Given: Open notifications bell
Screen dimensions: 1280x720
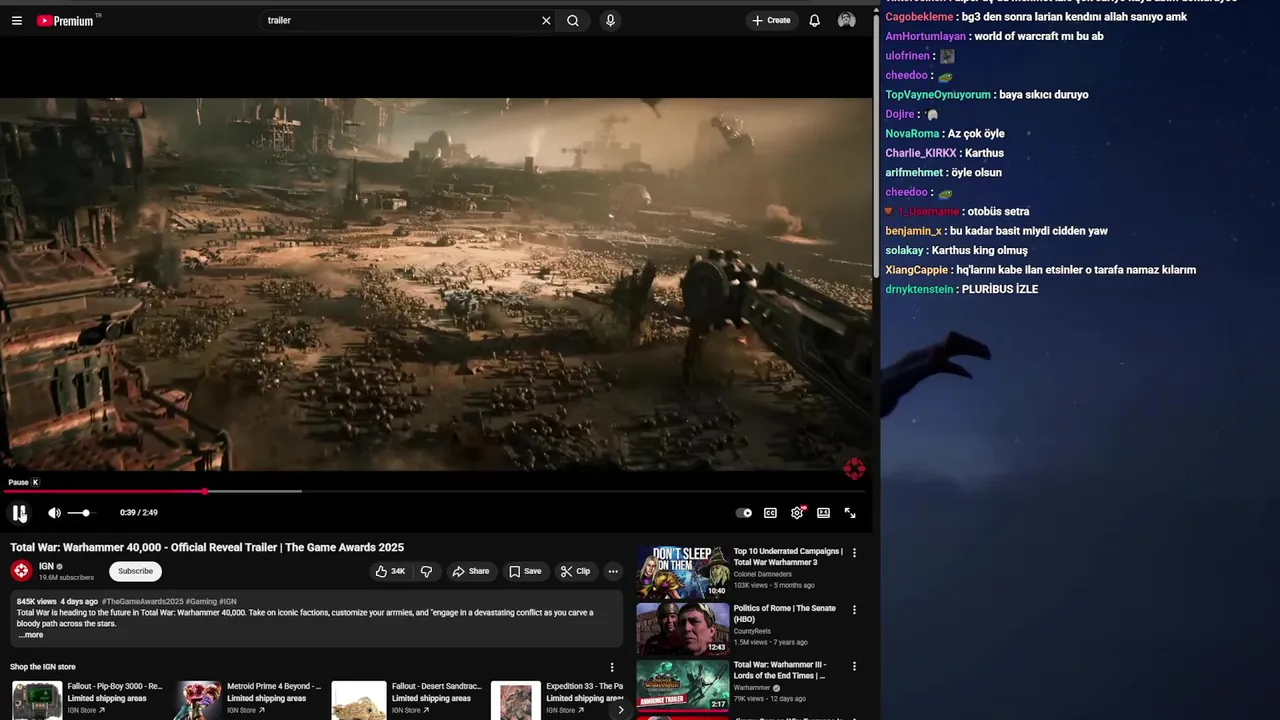Looking at the screenshot, I should tap(815, 20).
